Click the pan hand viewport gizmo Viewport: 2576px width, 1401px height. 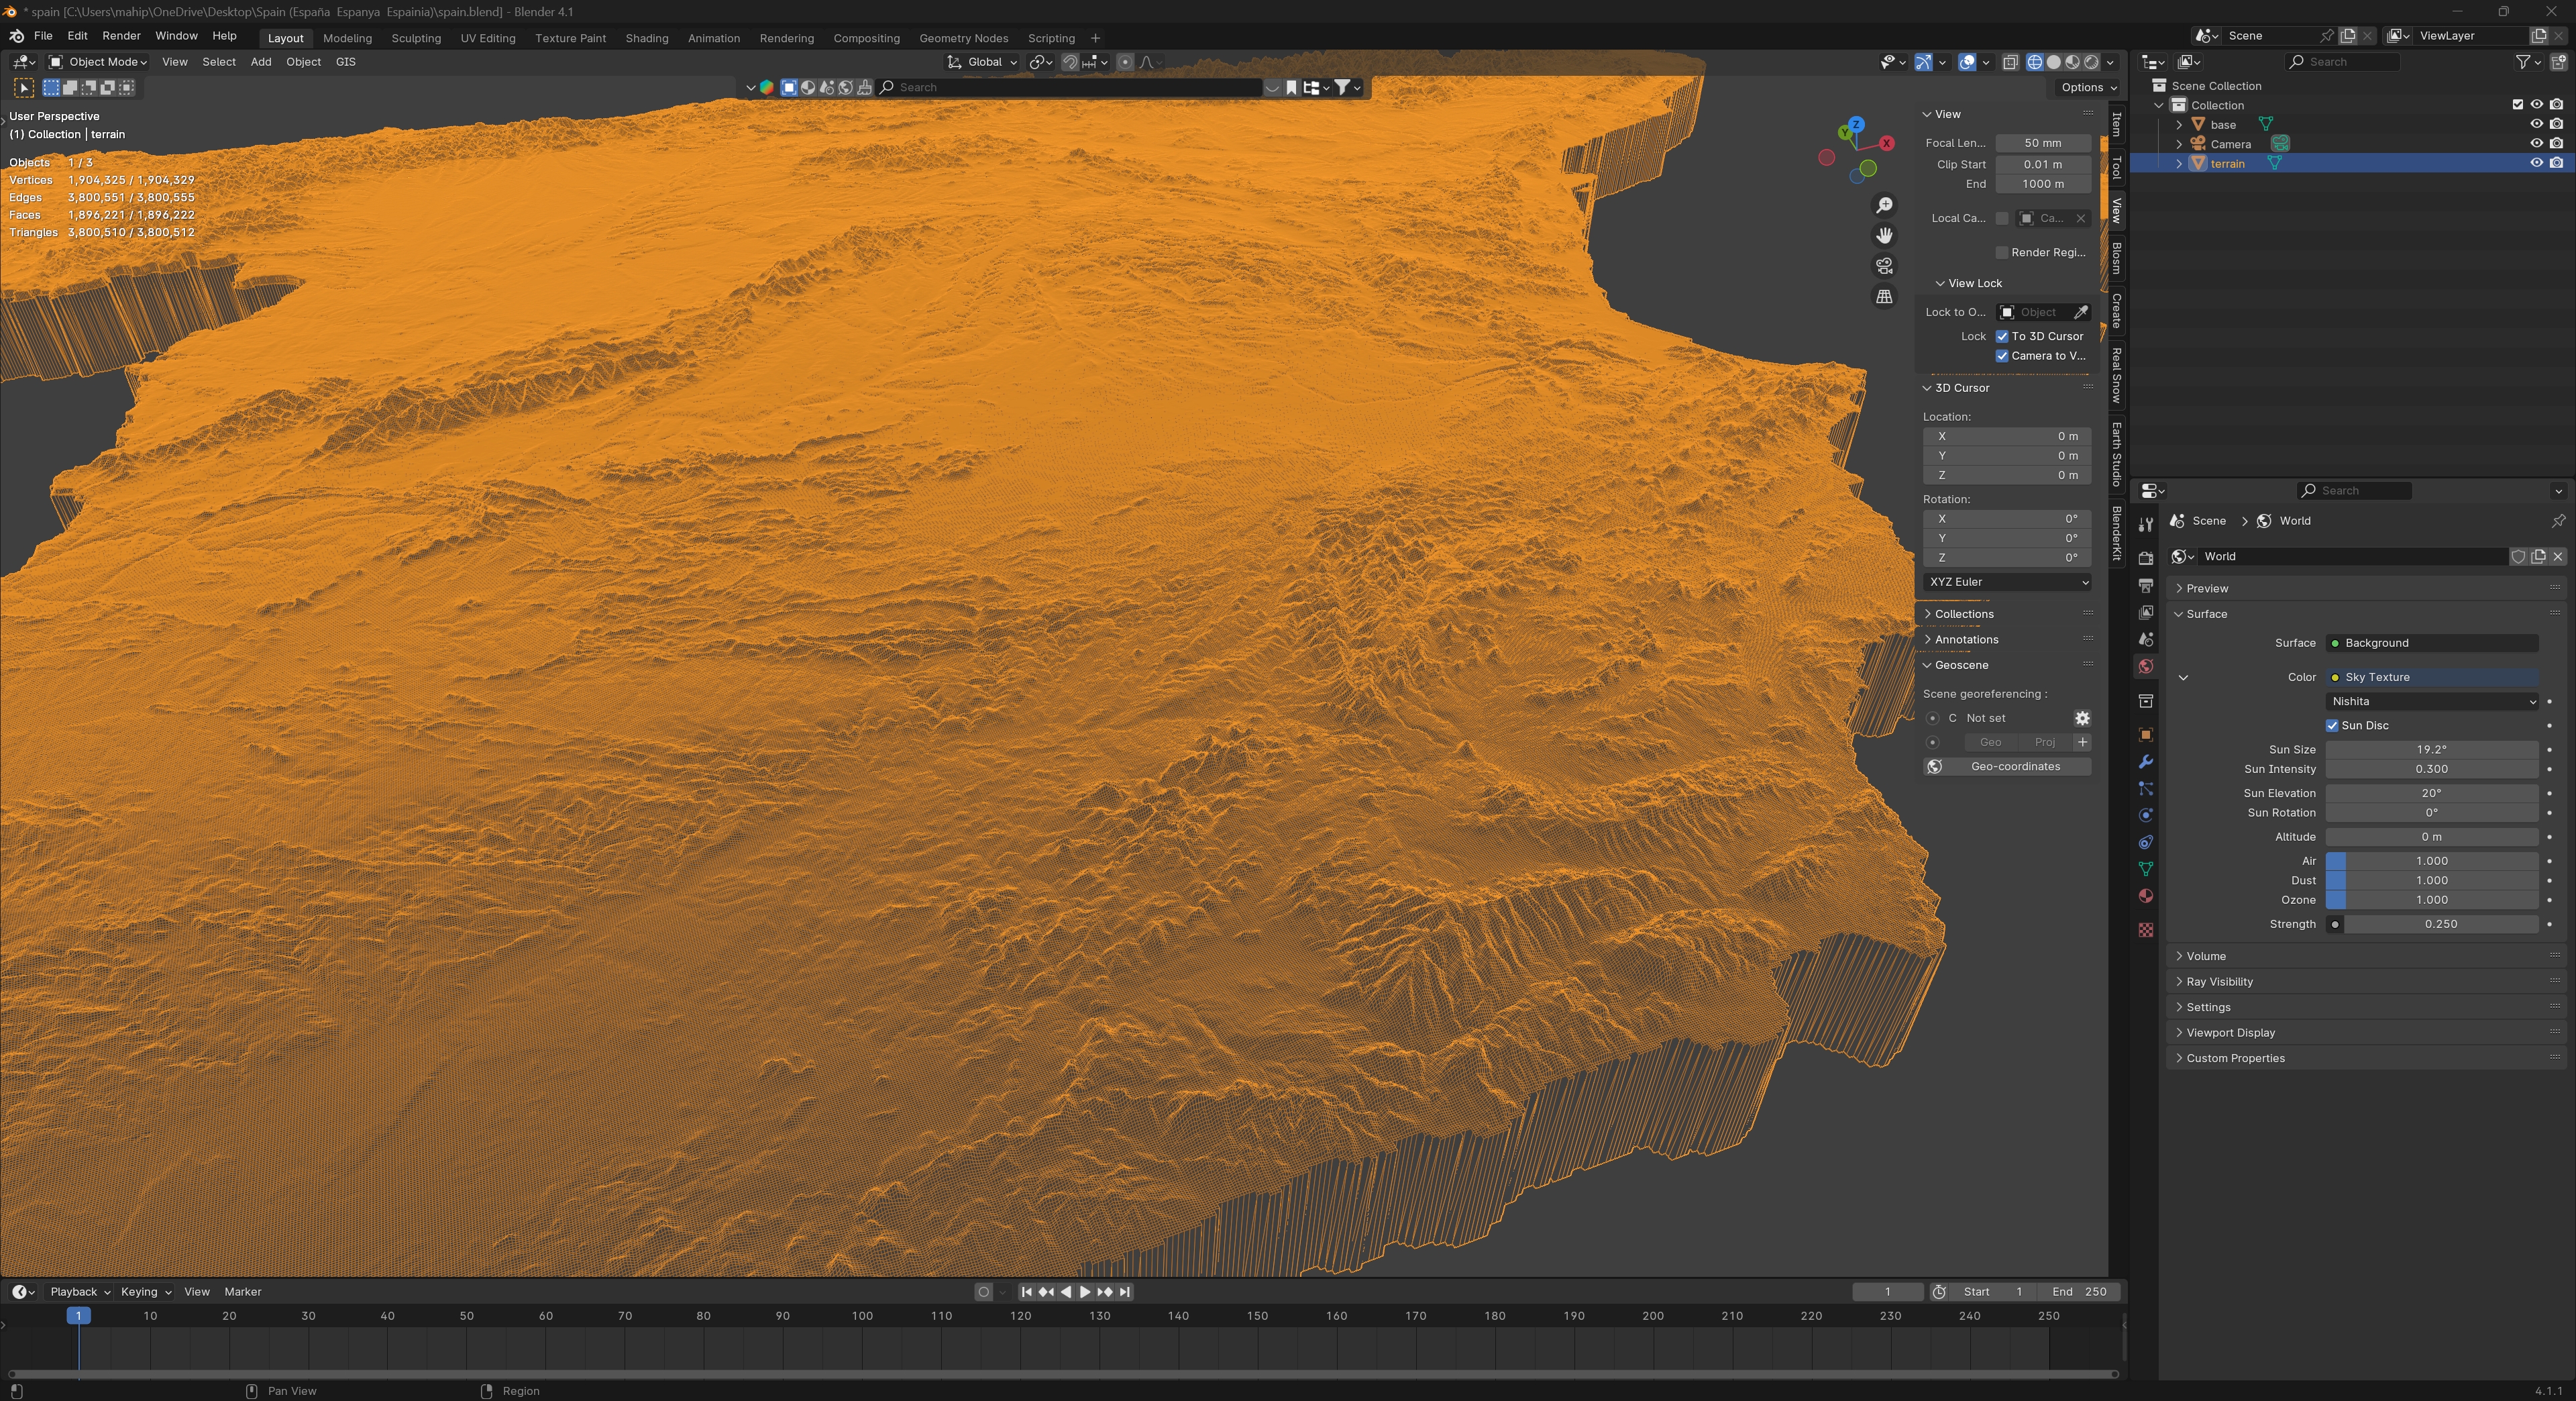point(1884,236)
